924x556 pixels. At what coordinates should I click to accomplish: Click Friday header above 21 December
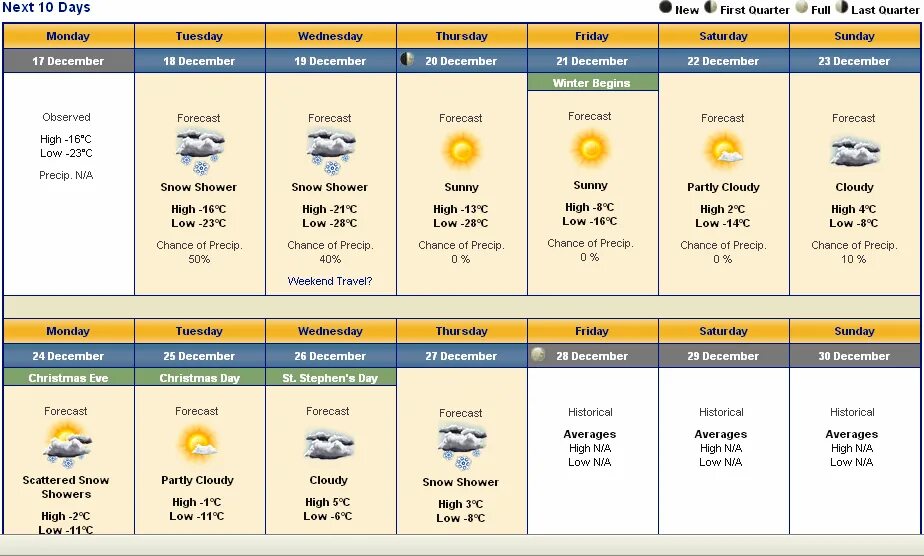[x=593, y=36]
